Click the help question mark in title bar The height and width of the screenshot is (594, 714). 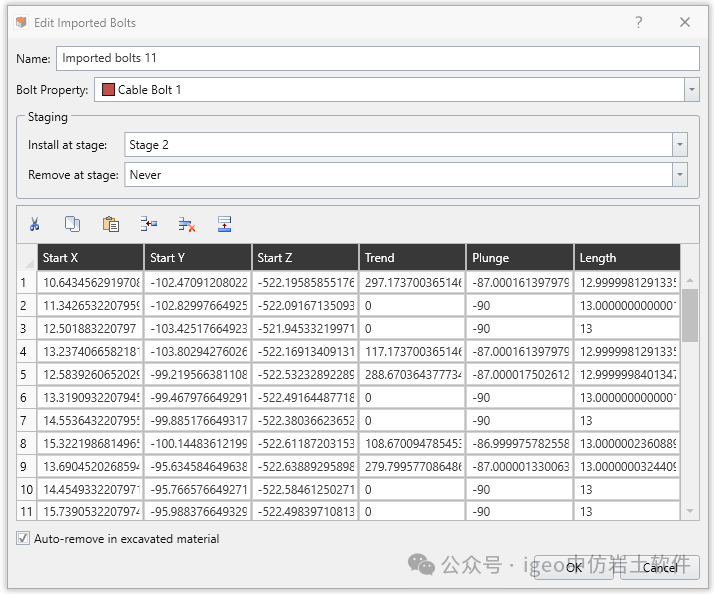639,22
